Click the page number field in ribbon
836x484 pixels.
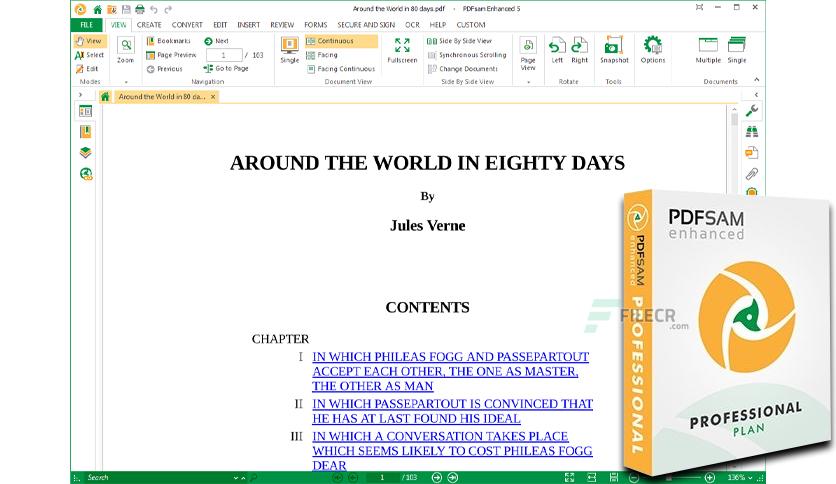click(224, 55)
